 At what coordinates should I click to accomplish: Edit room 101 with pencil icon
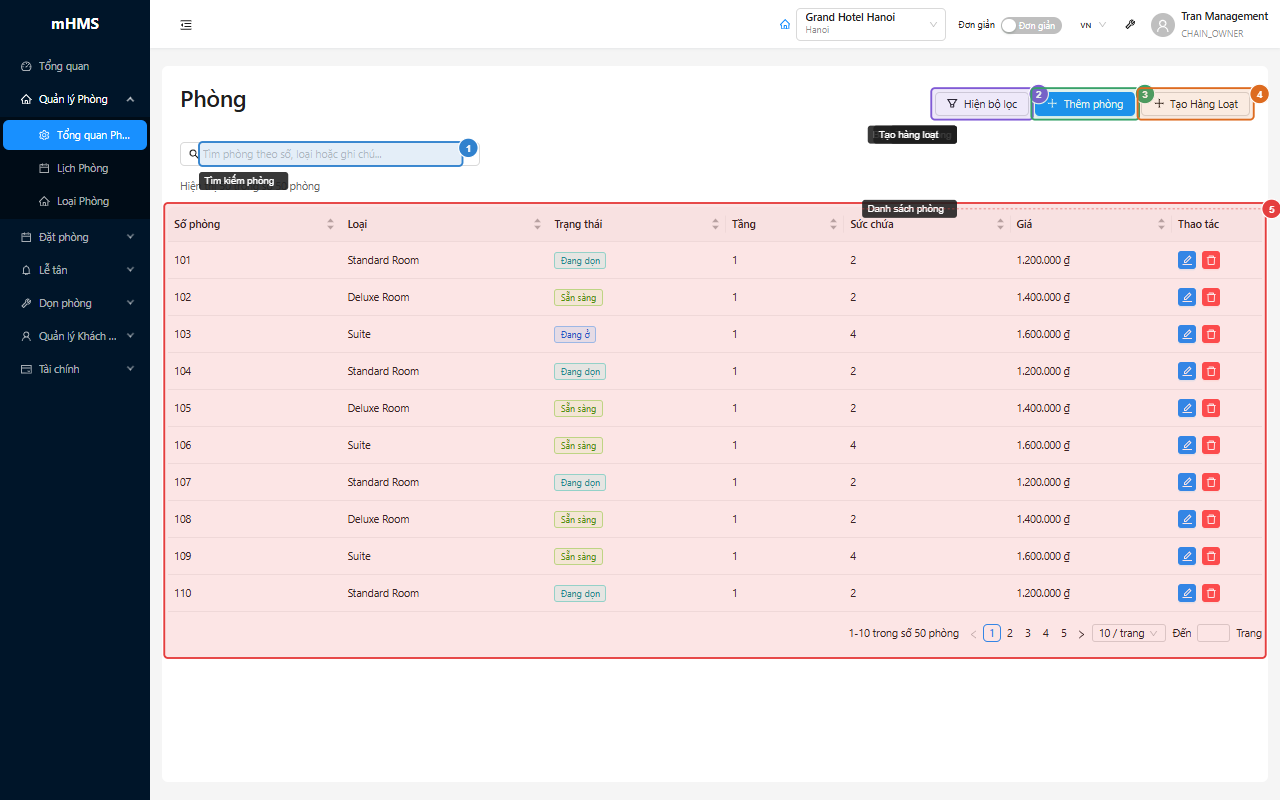click(x=1187, y=260)
